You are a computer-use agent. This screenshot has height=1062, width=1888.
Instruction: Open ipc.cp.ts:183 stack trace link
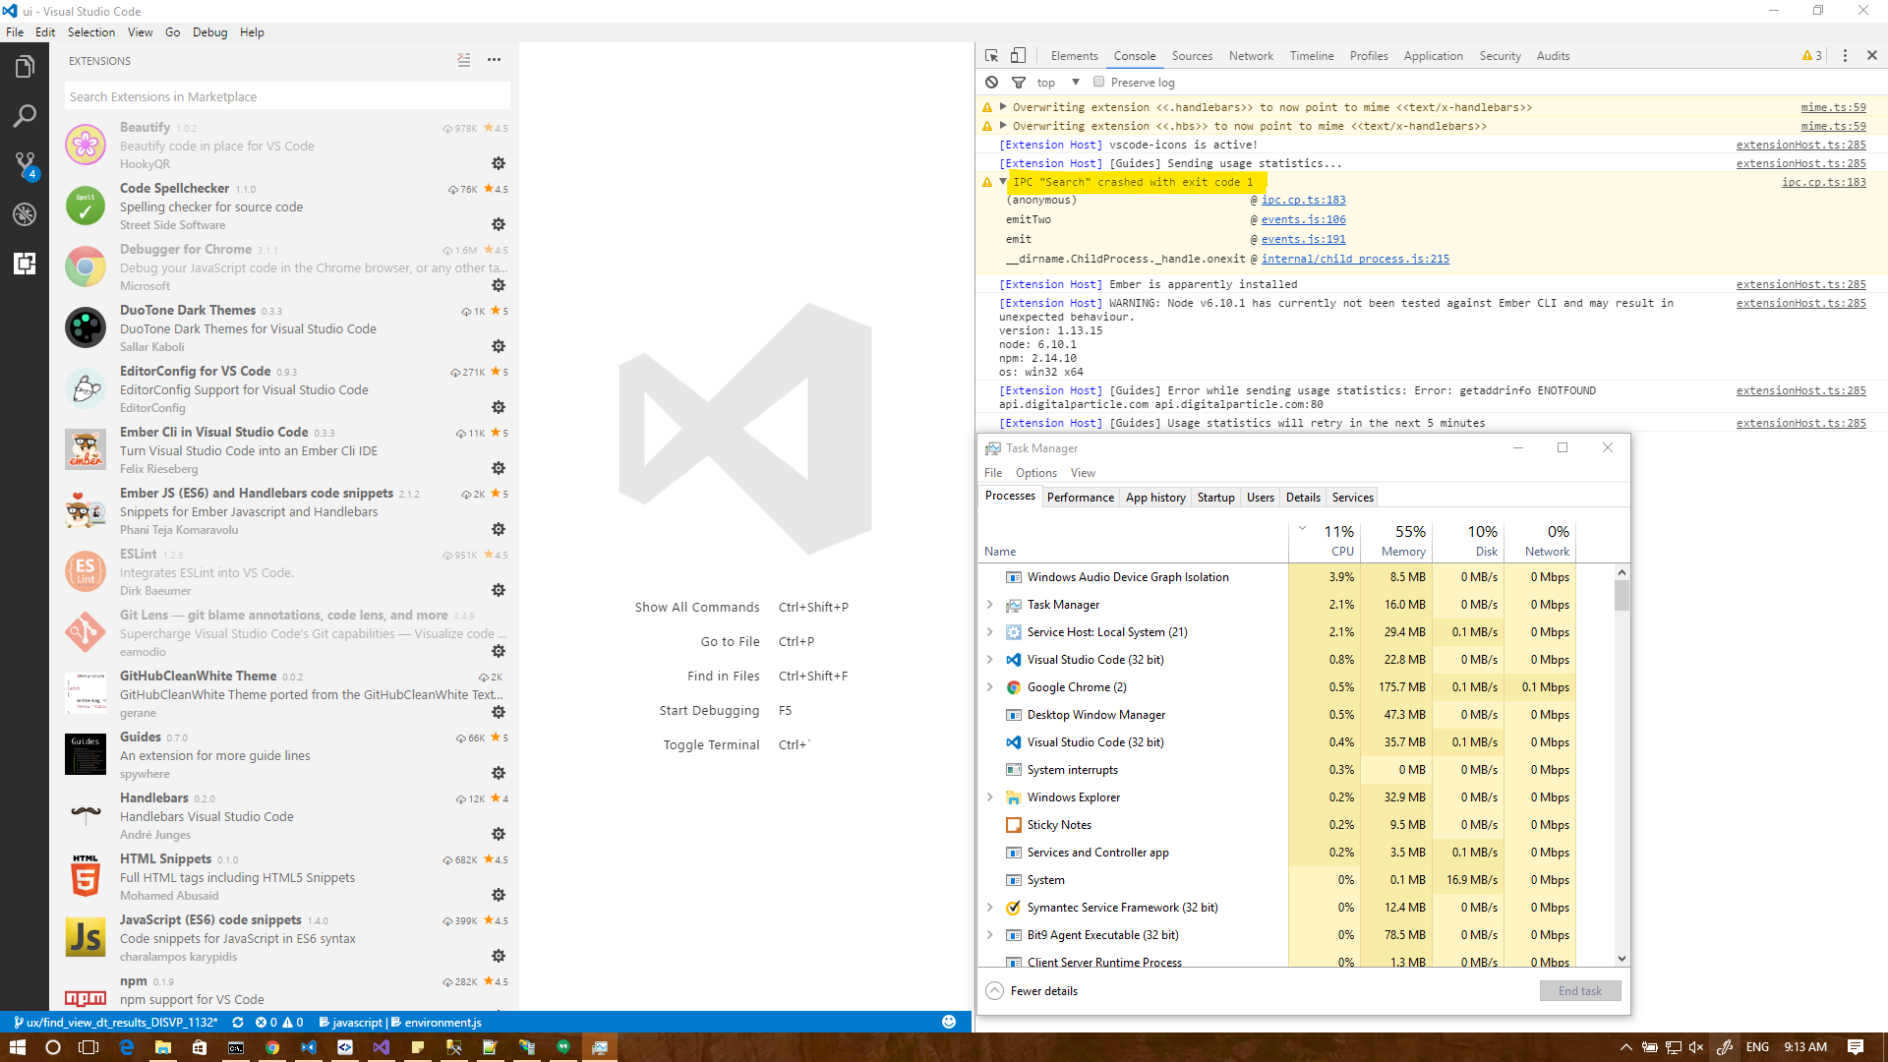coord(1303,200)
